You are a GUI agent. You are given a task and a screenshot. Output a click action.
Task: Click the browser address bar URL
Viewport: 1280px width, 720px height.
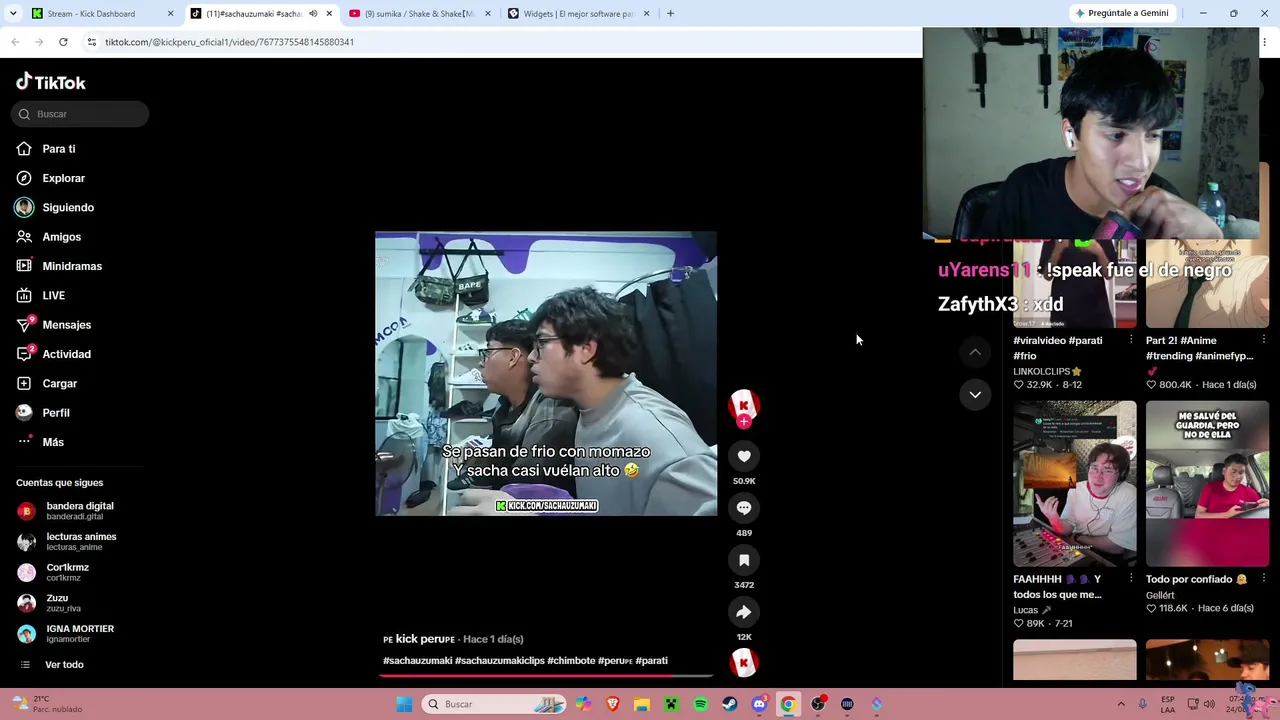[x=229, y=42]
